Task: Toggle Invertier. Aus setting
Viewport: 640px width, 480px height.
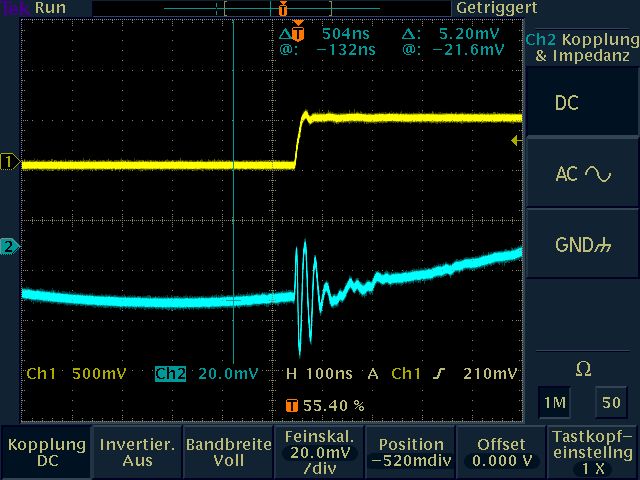Action: point(136,452)
